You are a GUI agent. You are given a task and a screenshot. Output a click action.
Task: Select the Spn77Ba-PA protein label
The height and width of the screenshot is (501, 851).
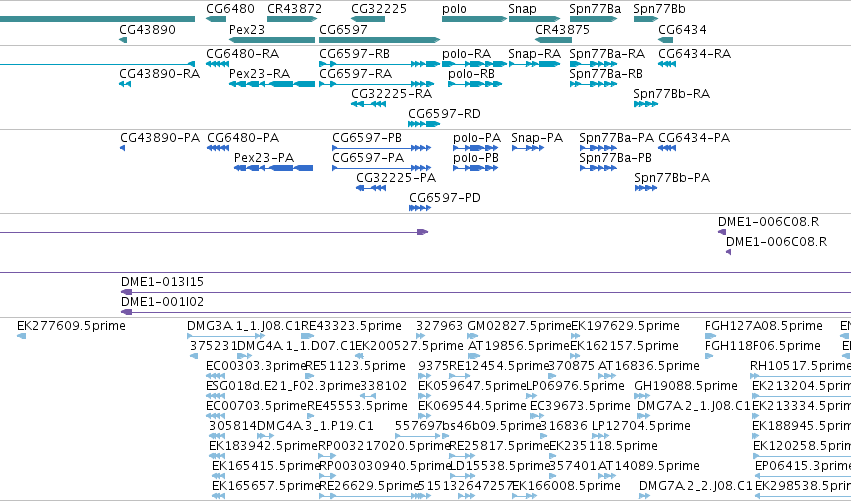(x=616, y=138)
